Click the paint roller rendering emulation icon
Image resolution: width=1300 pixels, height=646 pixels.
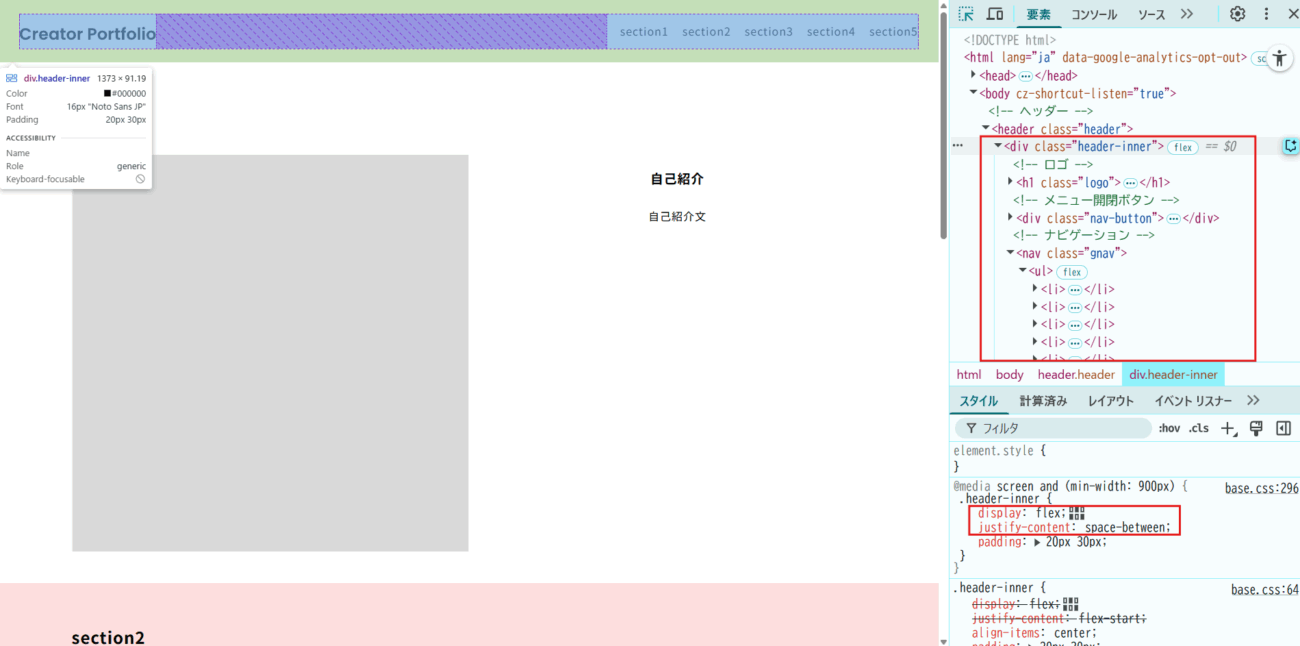pyautogui.click(x=1256, y=428)
